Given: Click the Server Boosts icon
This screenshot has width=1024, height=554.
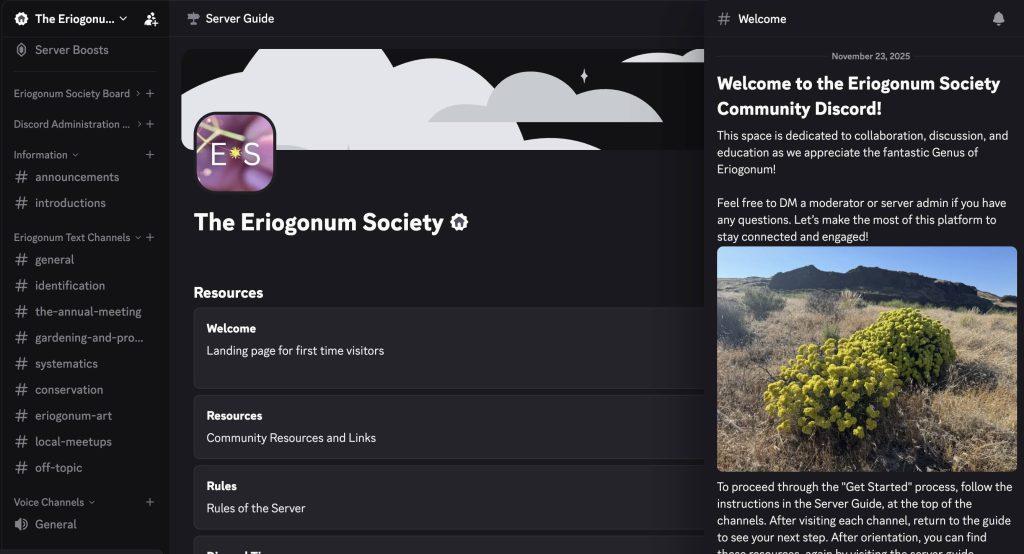Looking at the screenshot, I should pos(22,50).
